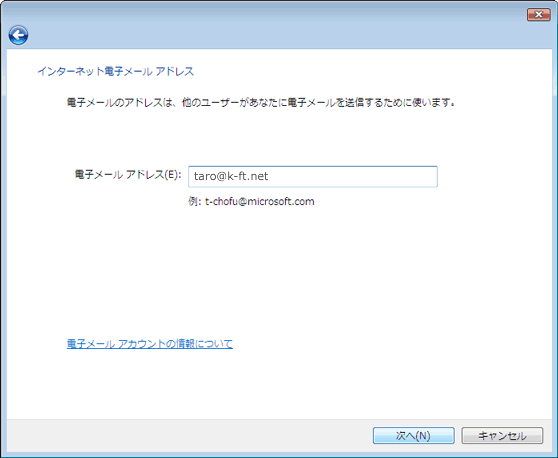
Task: Click the 例: prefix before the sample address
Action: point(195,201)
